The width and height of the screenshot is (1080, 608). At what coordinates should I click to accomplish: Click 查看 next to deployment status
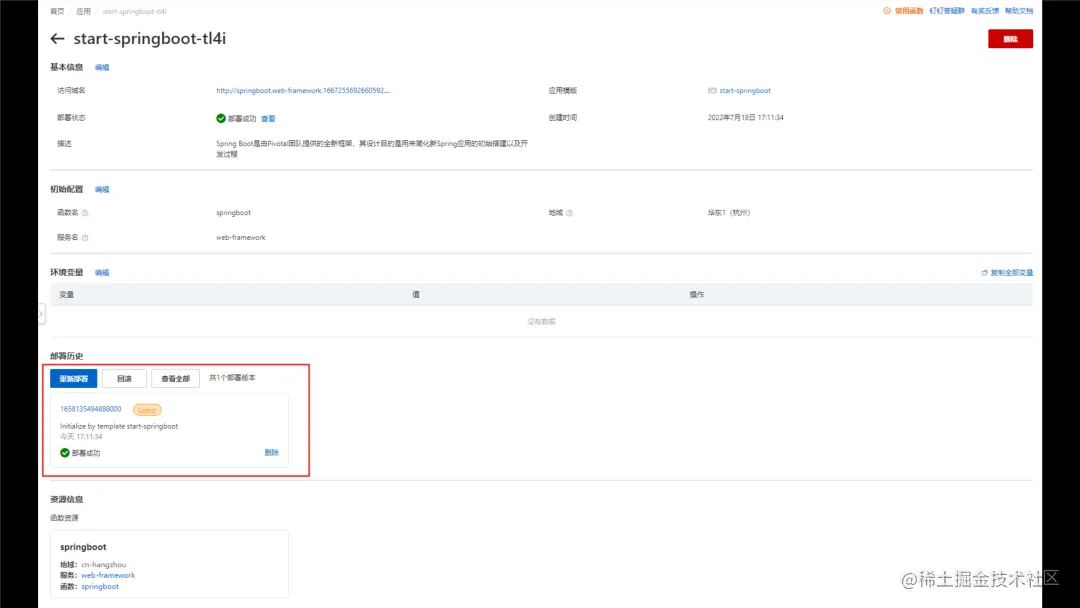point(268,118)
